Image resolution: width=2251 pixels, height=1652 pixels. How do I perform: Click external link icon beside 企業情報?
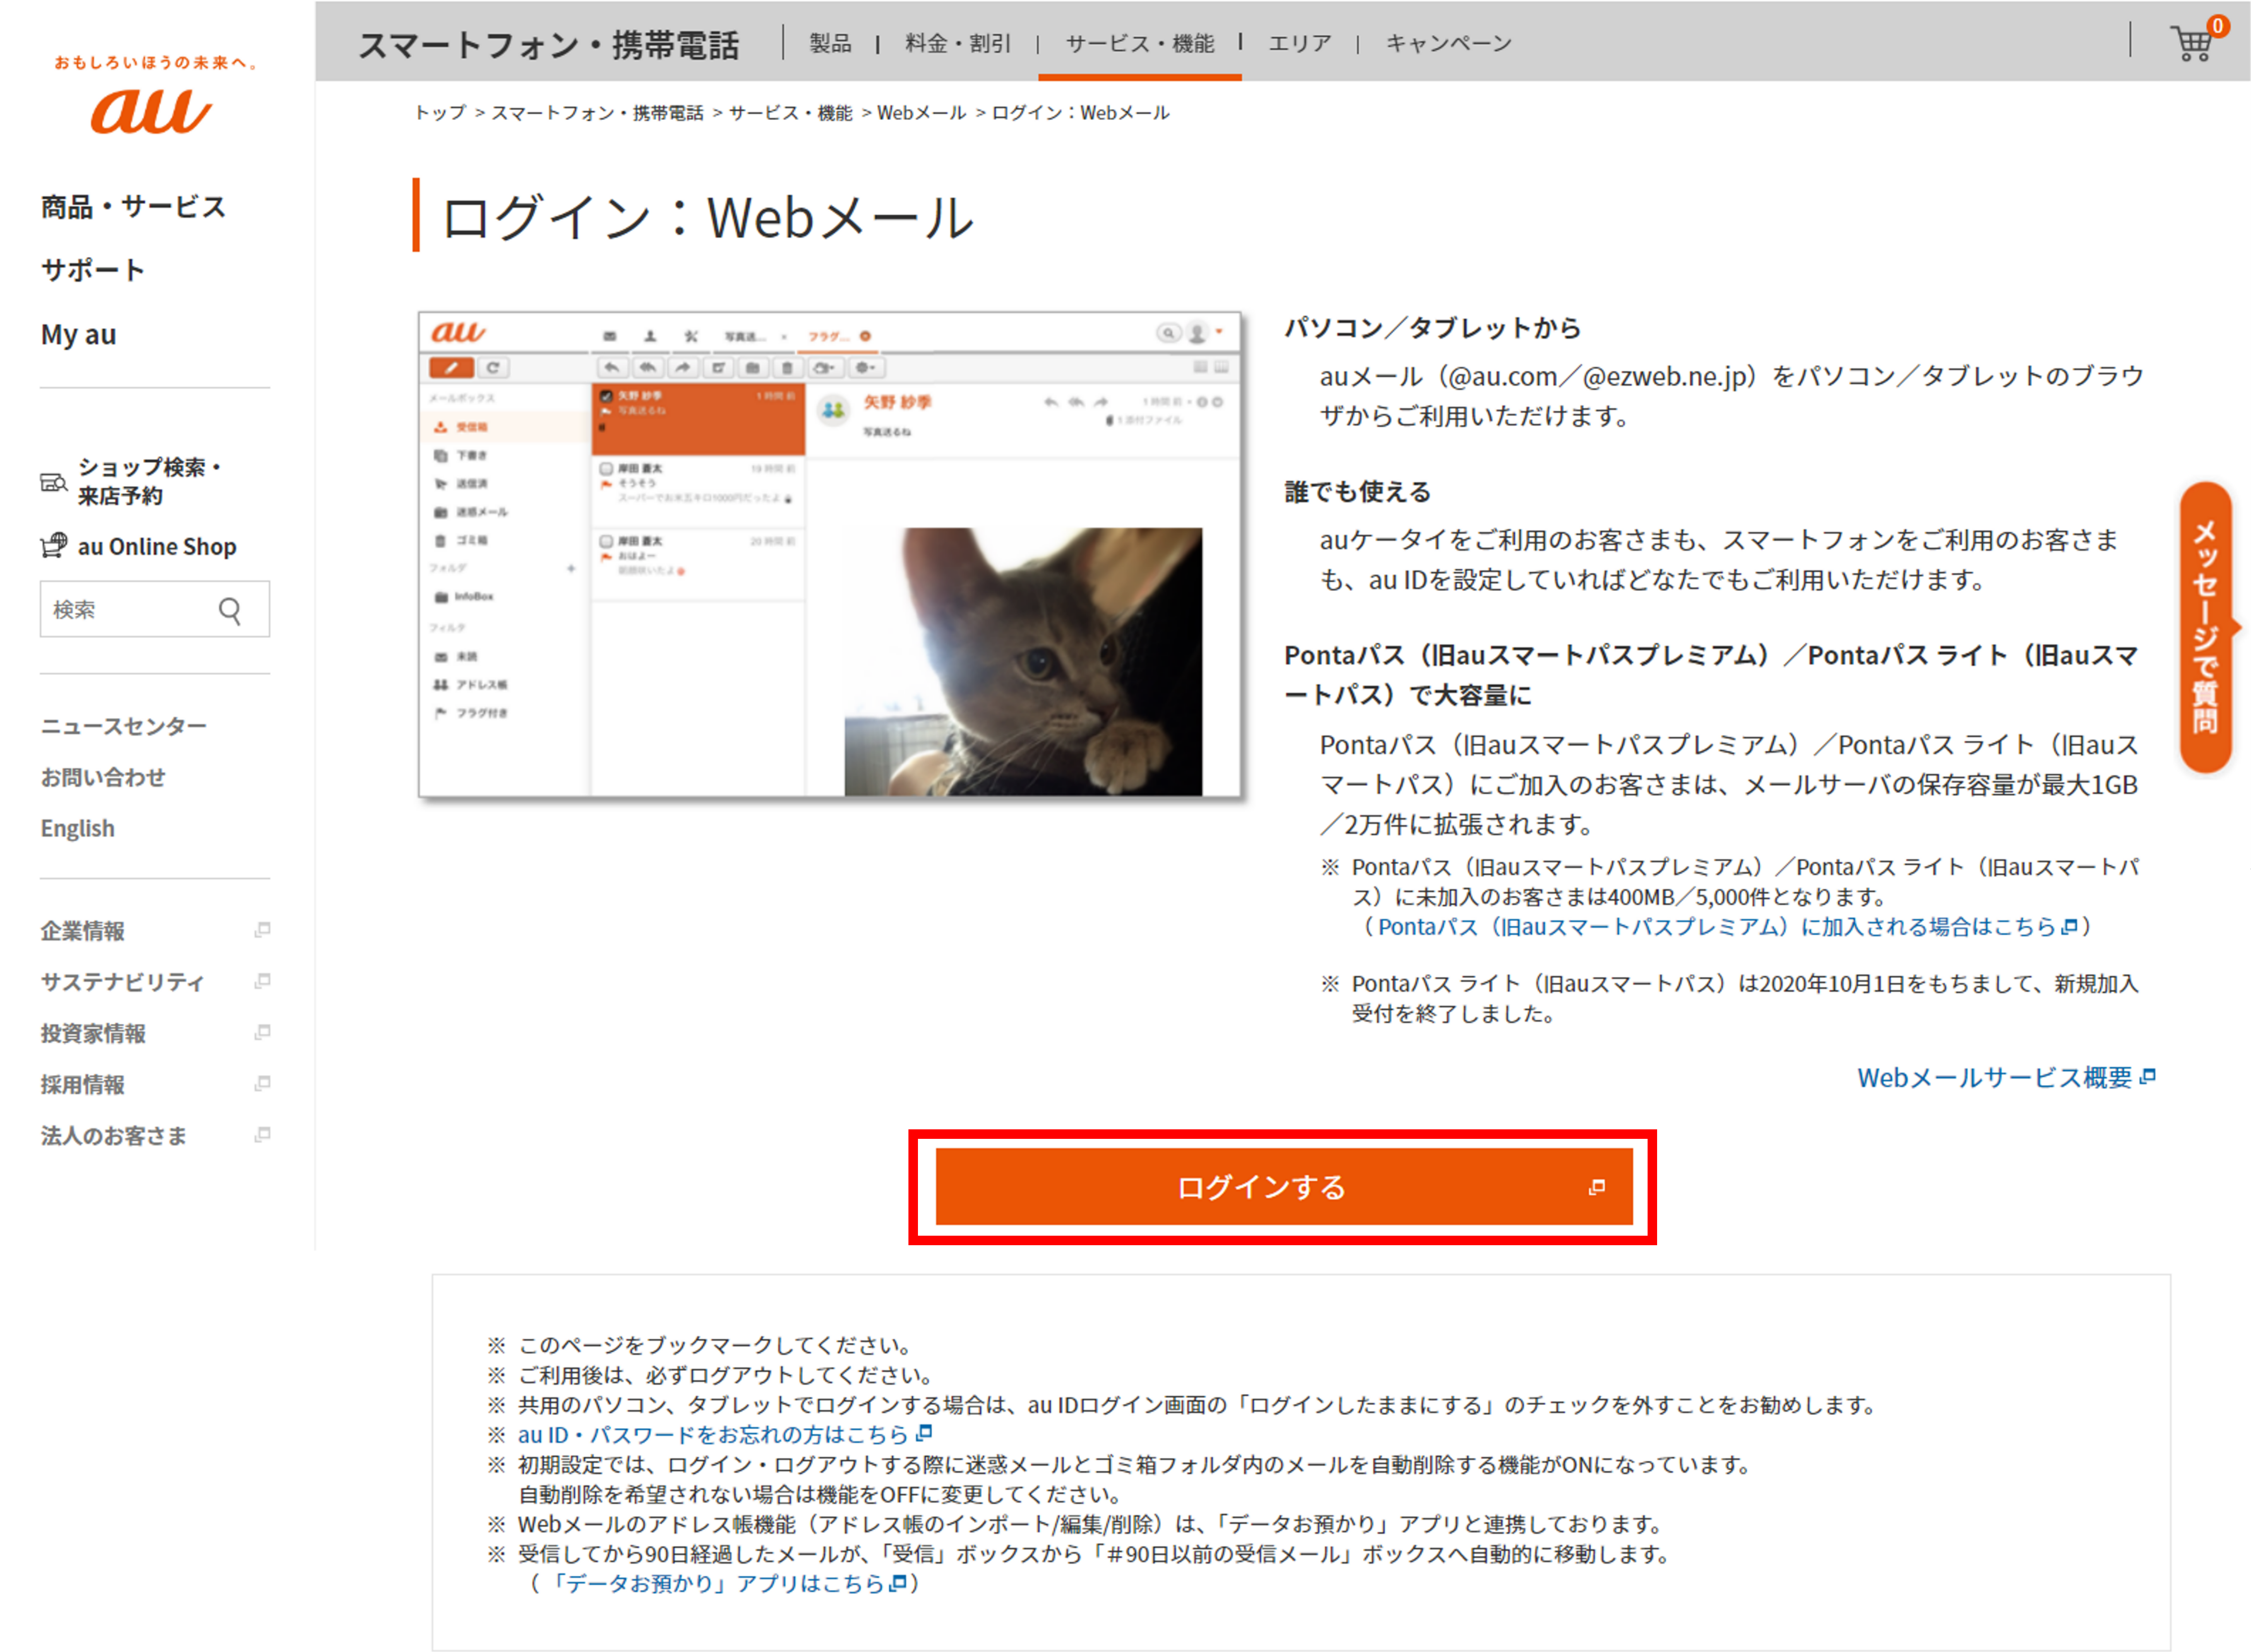coord(263,930)
